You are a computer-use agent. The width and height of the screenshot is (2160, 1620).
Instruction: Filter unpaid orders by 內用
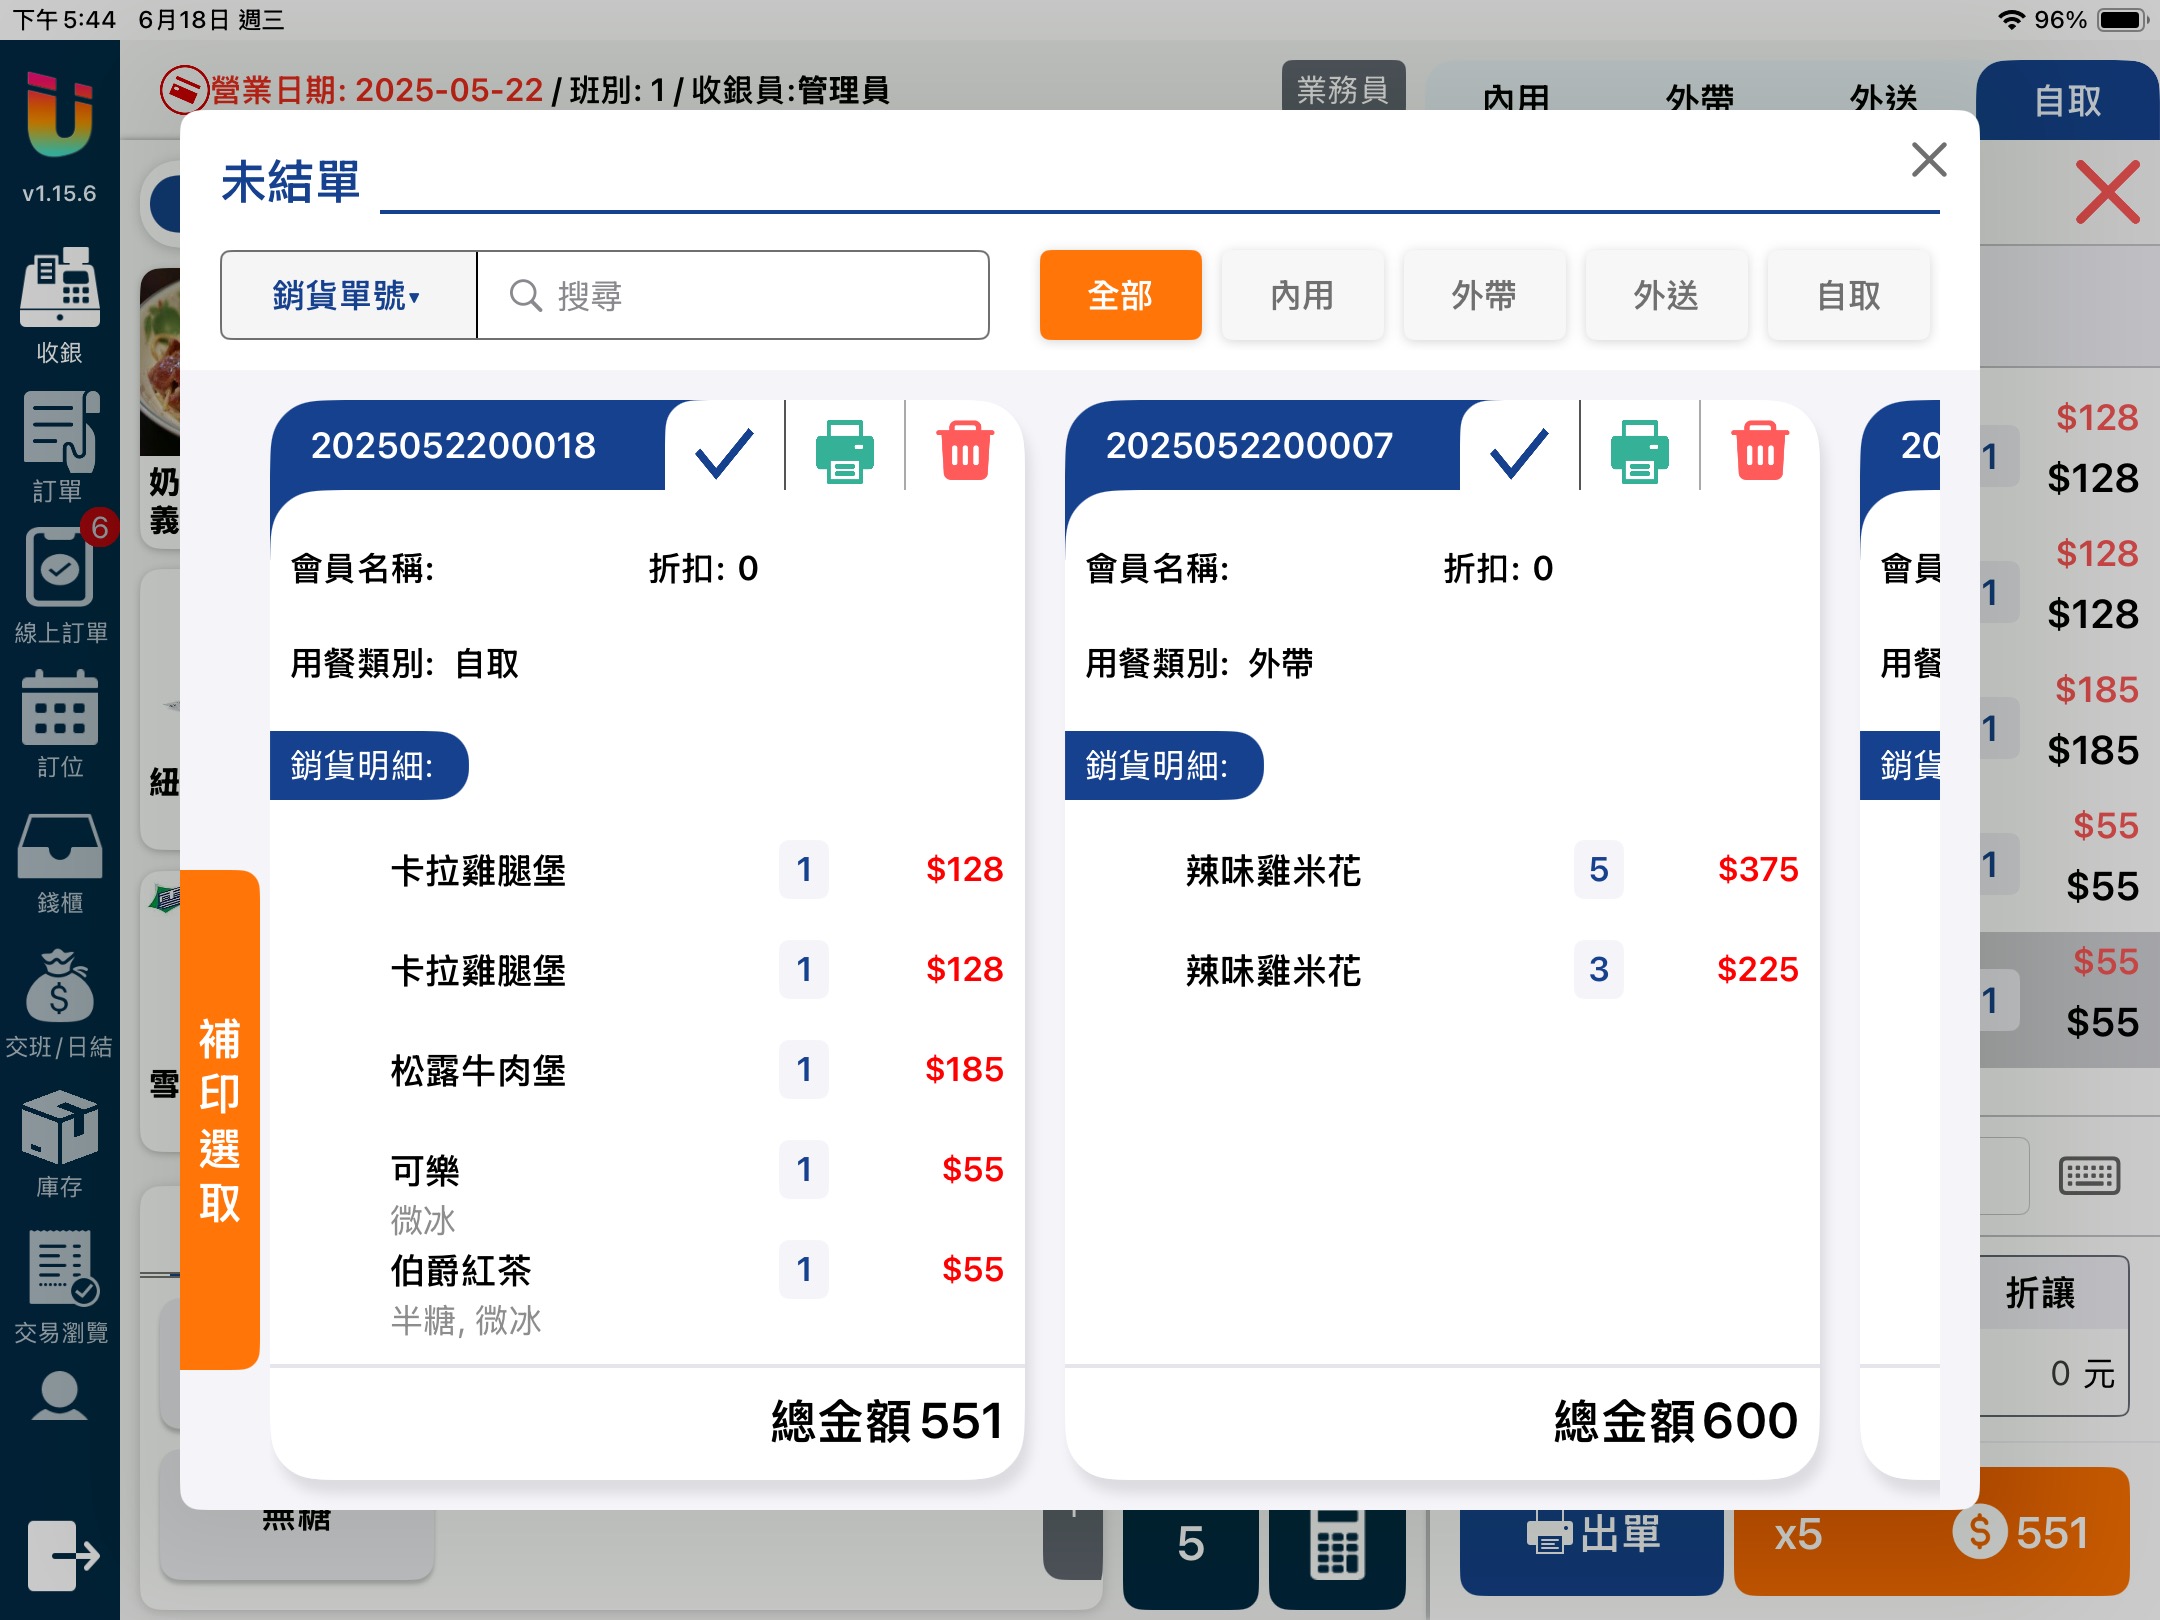(1302, 295)
